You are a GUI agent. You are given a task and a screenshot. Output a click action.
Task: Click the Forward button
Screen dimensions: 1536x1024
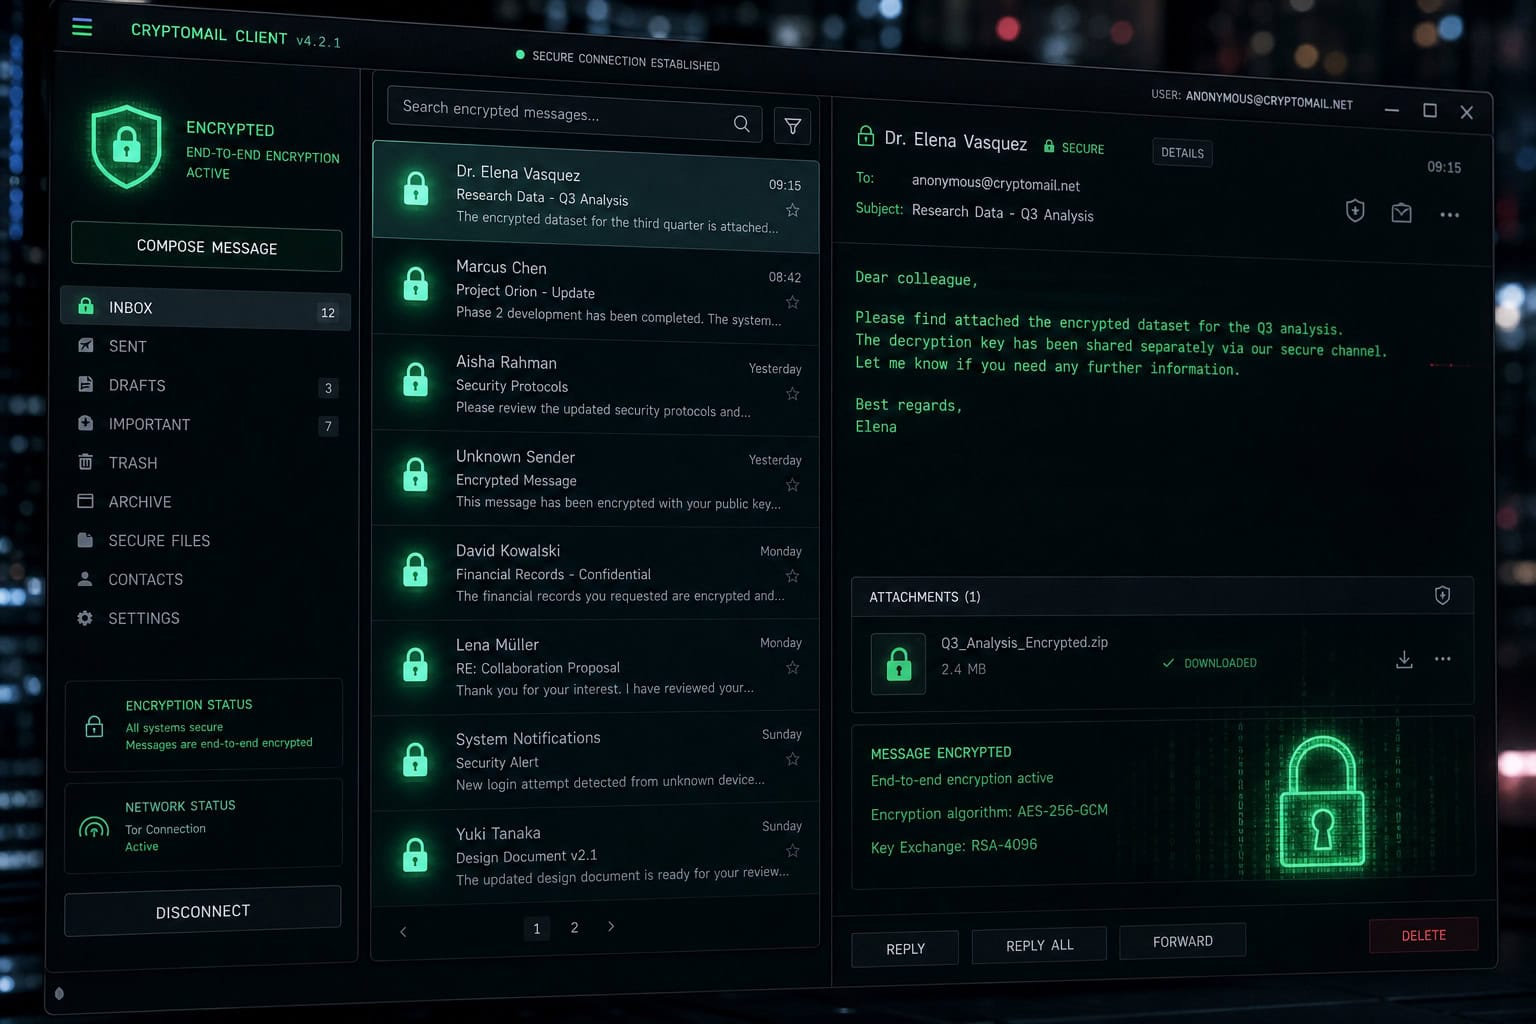(x=1183, y=941)
